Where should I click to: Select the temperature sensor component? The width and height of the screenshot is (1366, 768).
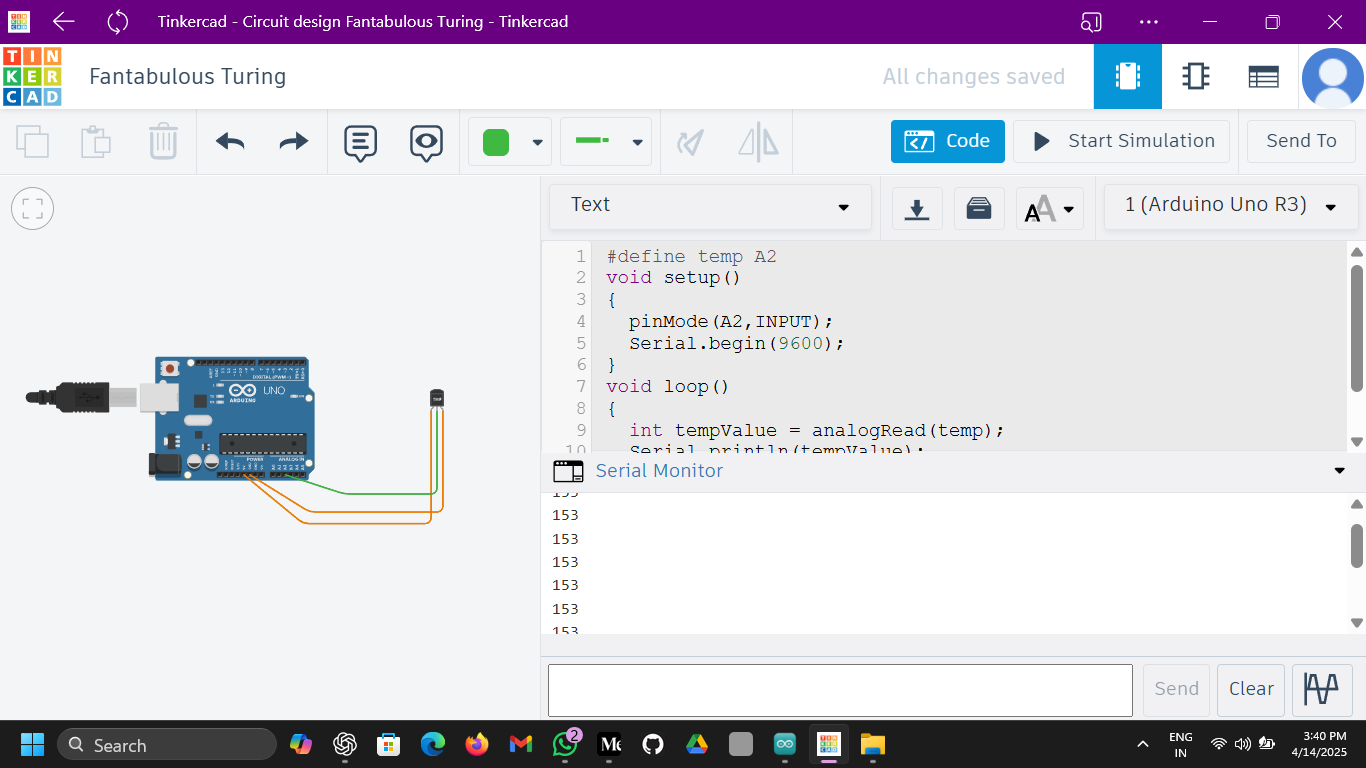pyautogui.click(x=436, y=398)
